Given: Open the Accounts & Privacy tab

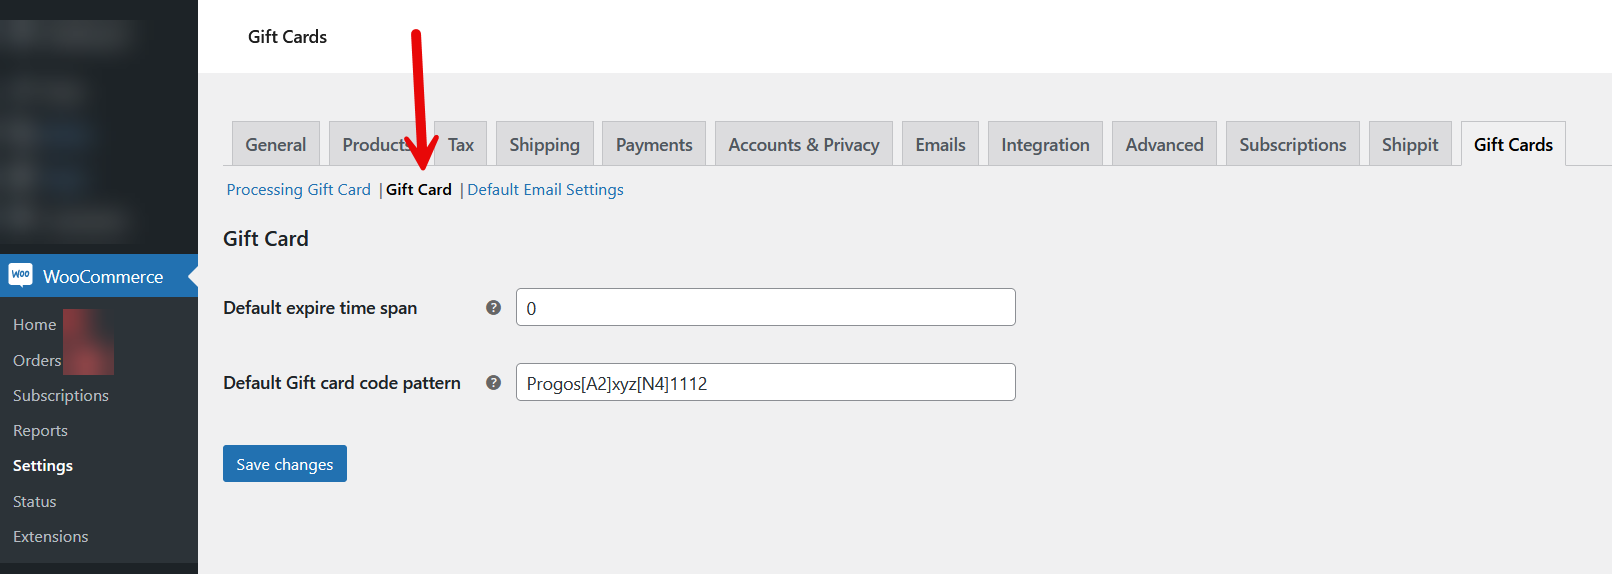Looking at the screenshot, I should (x=804, y=144).
